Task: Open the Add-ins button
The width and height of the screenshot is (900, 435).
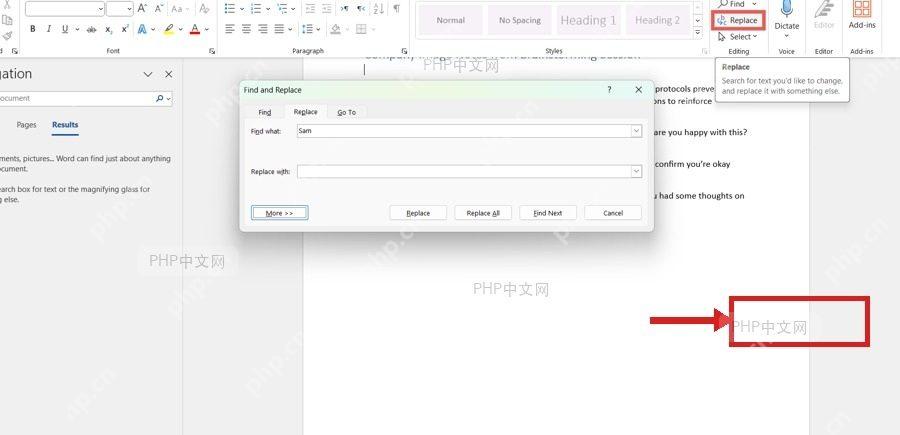Action: pos(862,15)
